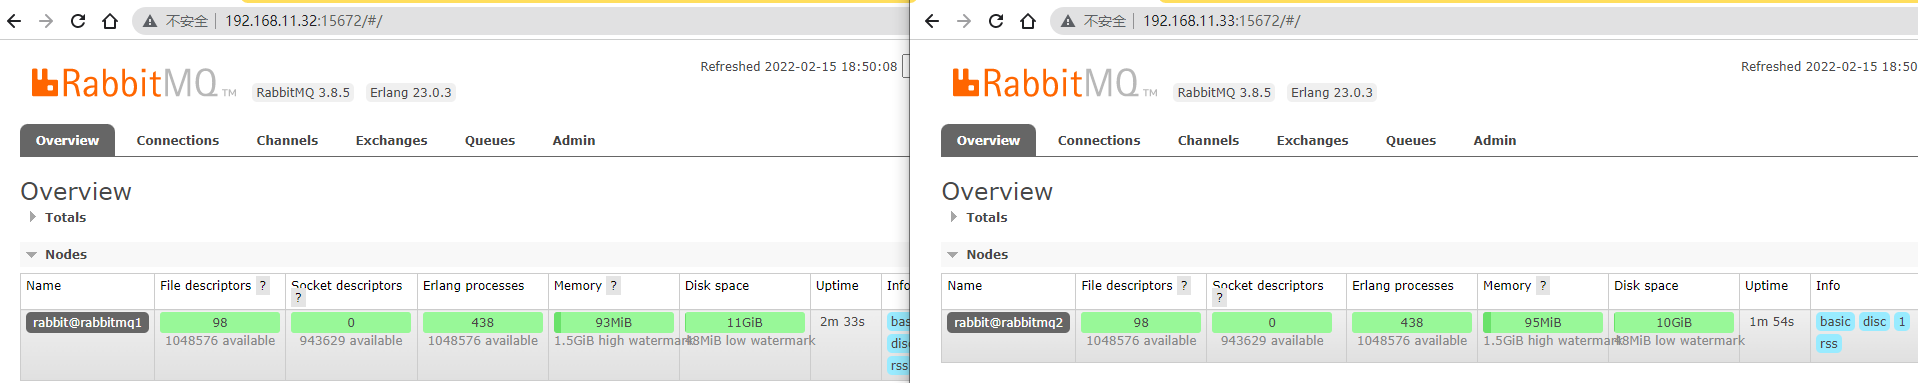Click disc info tag for rabbitmq2
The width and height of the screenshot is (1918, 383).
(x=1875, y=321)
